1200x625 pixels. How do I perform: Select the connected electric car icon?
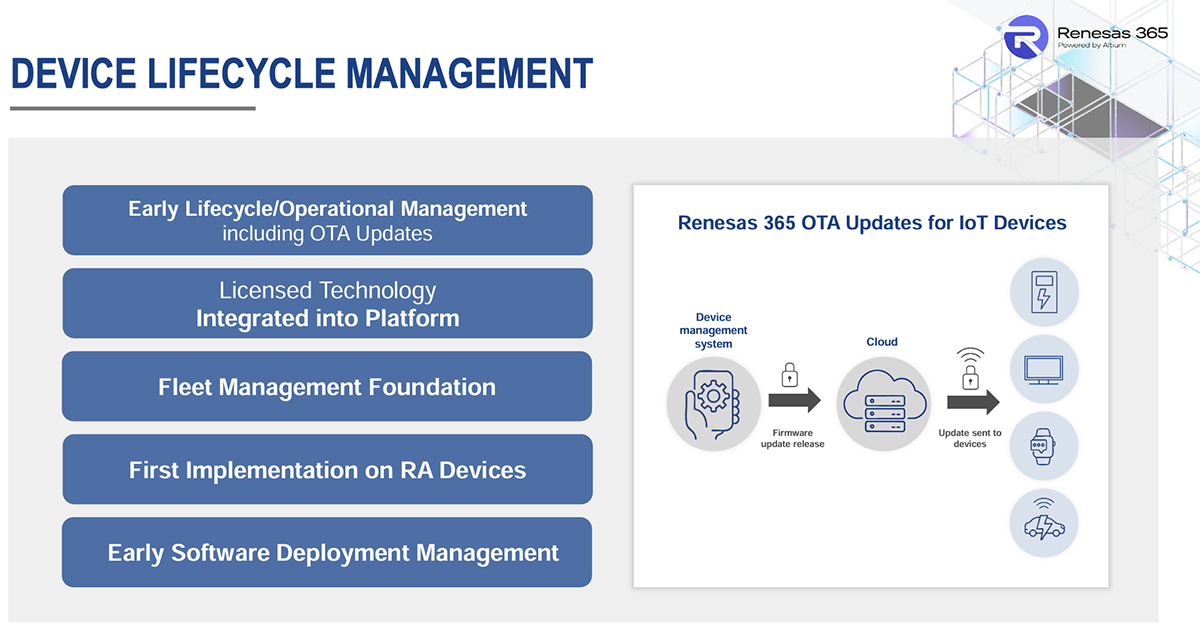1044,523
